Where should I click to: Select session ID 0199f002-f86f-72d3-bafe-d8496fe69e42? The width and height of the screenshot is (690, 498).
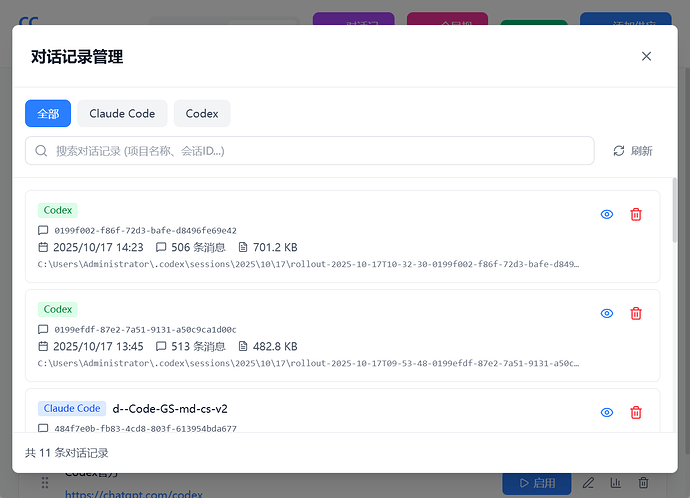click(146, 231)
